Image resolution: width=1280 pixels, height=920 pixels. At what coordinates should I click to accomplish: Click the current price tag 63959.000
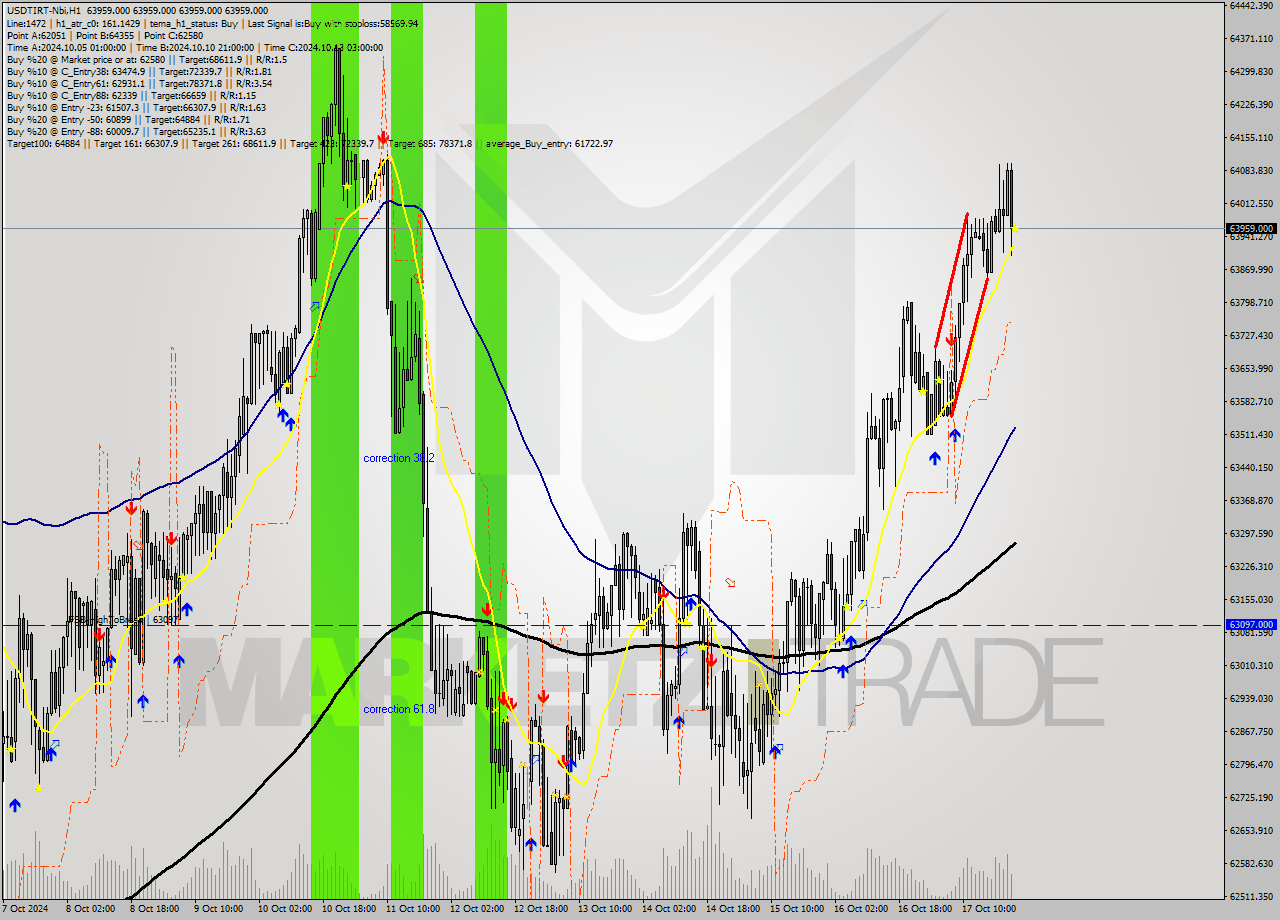pyautogui.click(x=1251, y=228)
